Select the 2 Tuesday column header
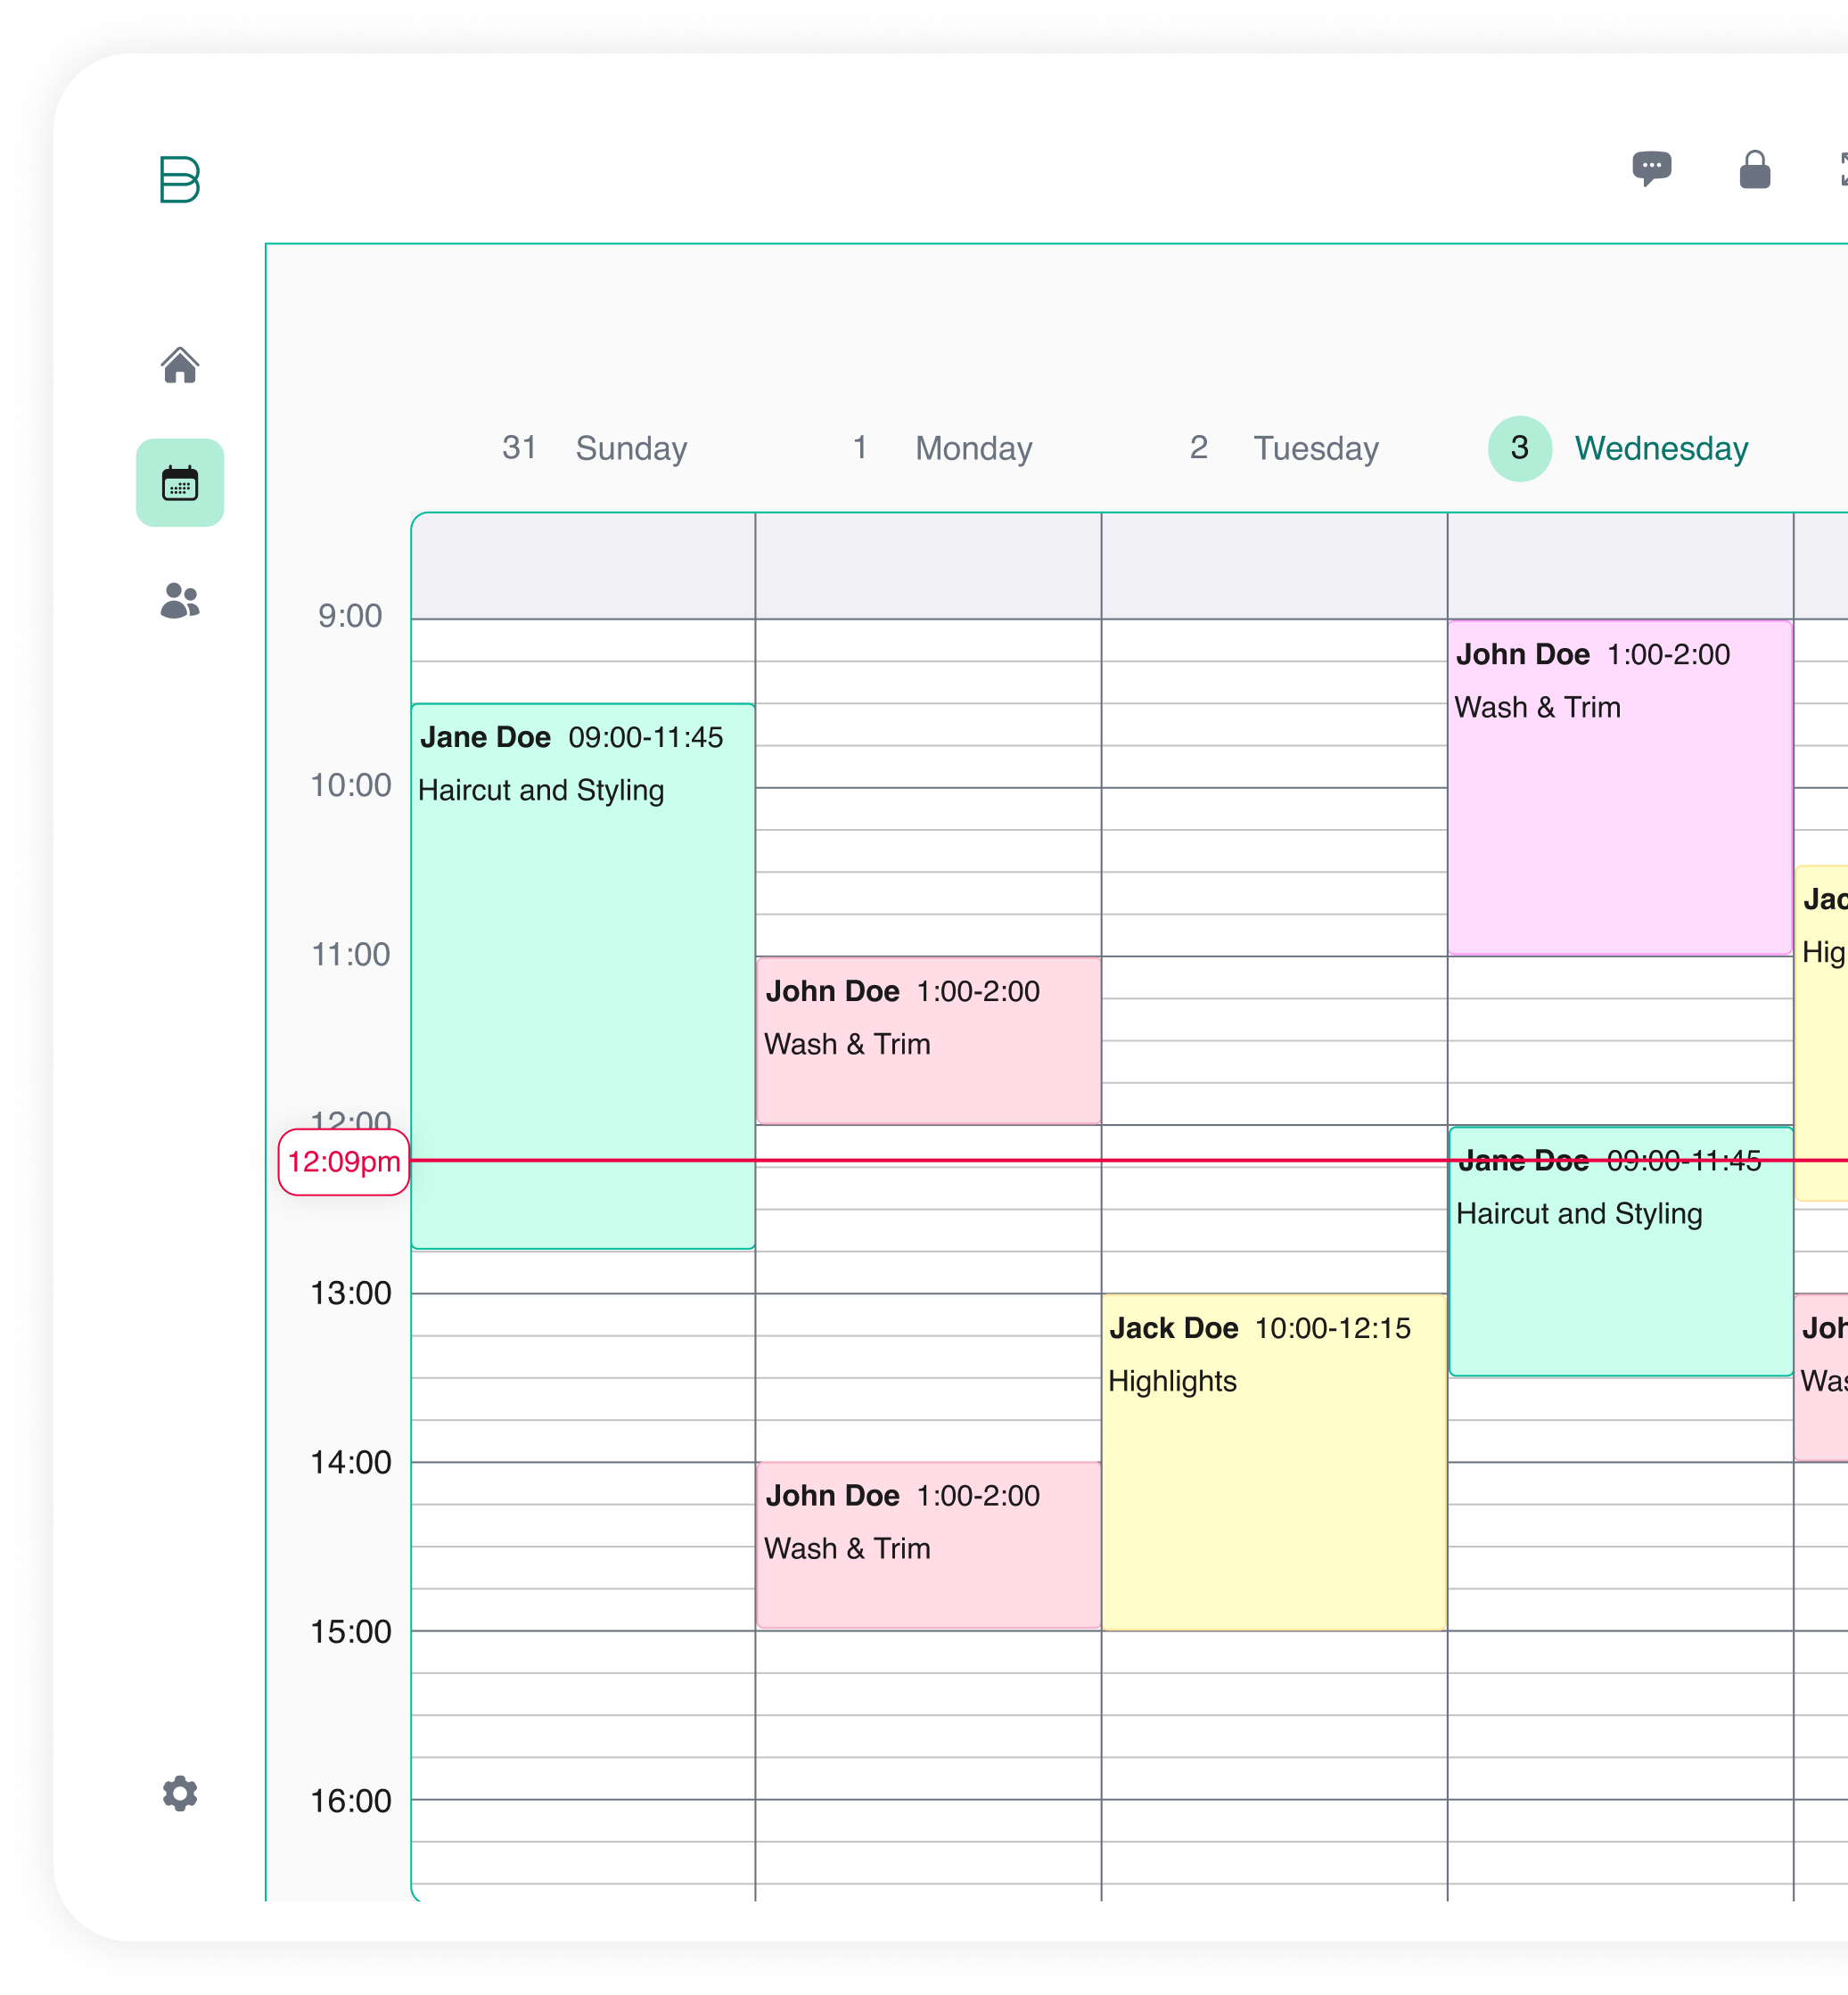The height and width of the screenshot is (1995, 1848). pyautogui.click(x=1284, y=448)
